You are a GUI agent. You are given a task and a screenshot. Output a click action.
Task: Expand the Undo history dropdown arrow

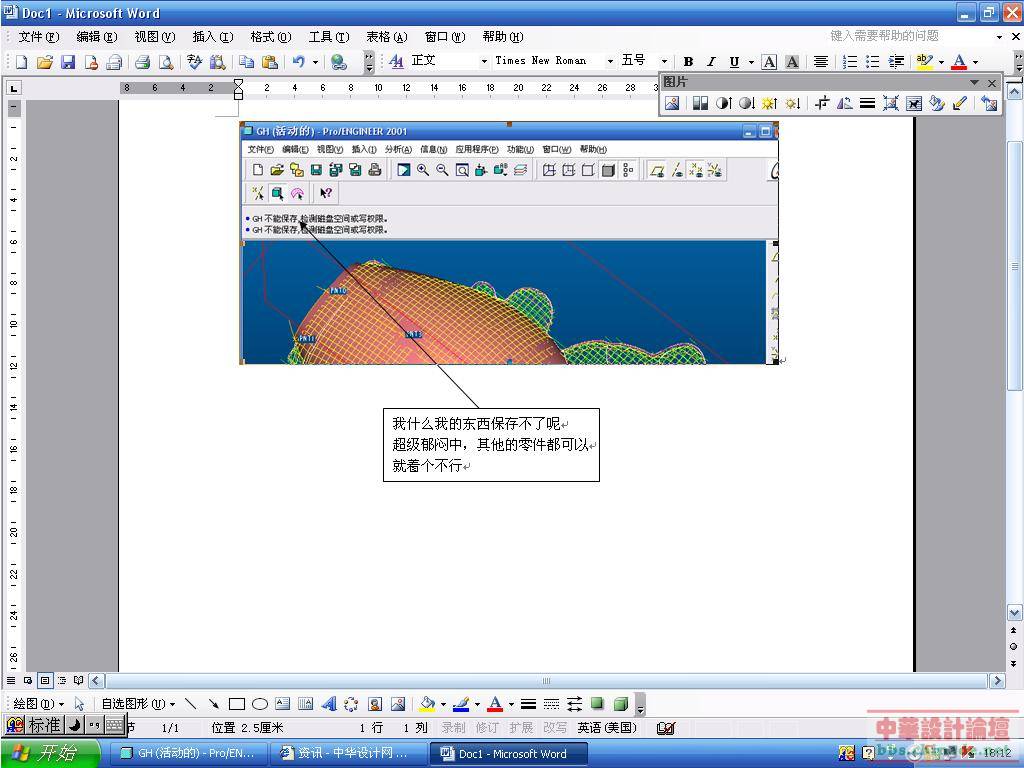click(315, 62)
